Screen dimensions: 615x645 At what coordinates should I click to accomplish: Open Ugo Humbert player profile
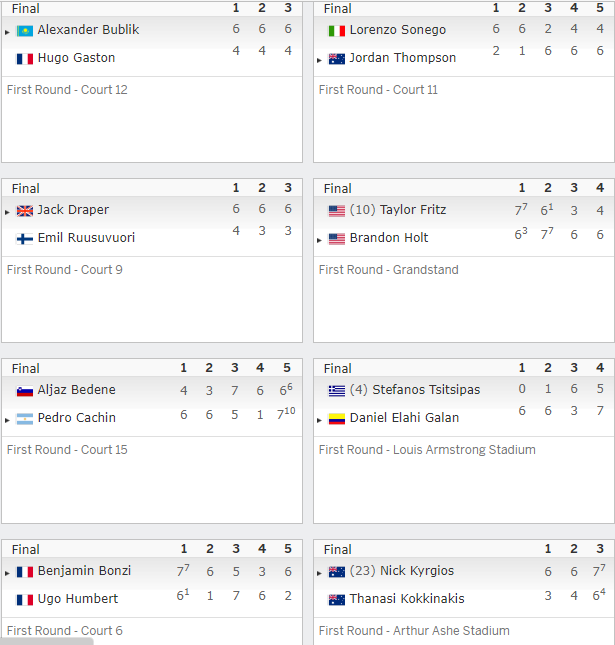(x=78, y=599)
